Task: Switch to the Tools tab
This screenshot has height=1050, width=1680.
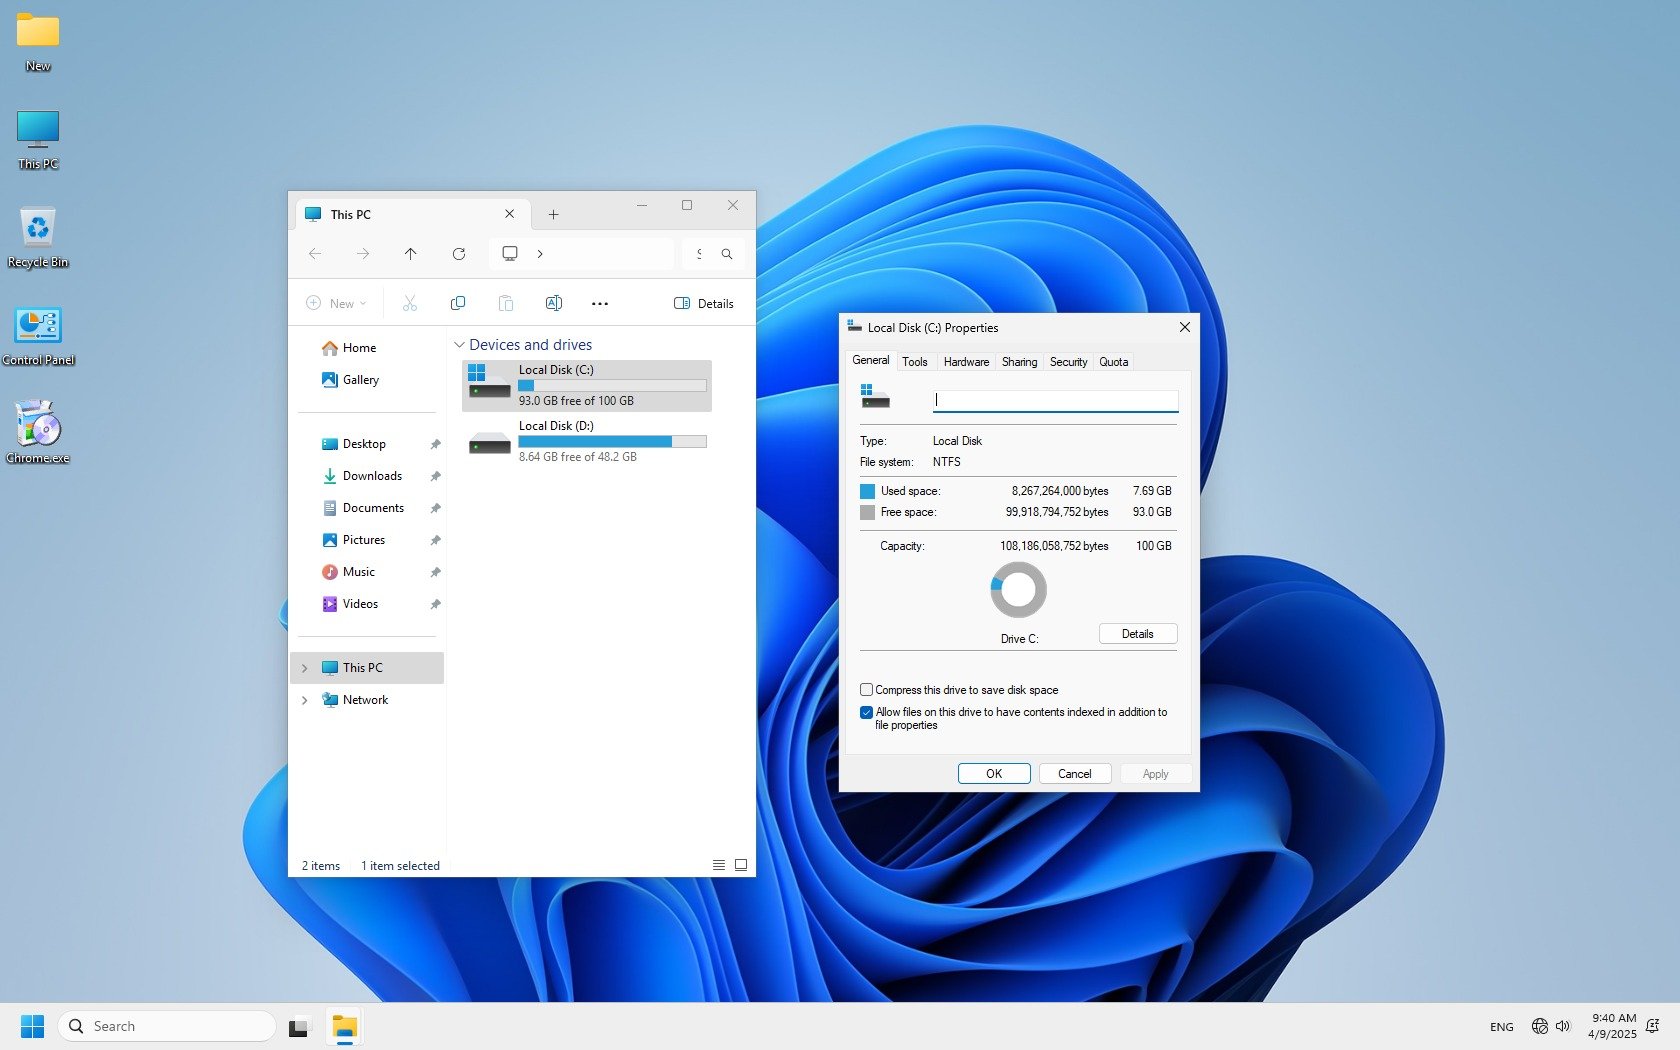Action: point(914,362)
